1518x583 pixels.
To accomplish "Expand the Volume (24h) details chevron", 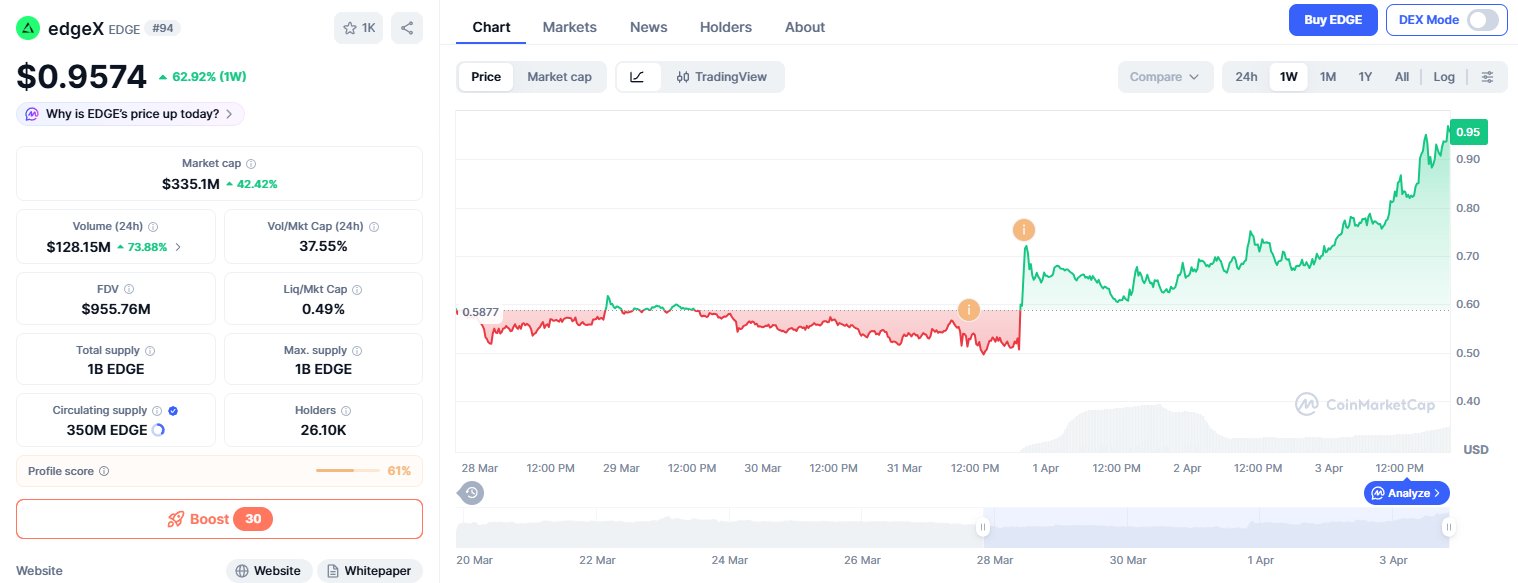I will tap(178, 247).
